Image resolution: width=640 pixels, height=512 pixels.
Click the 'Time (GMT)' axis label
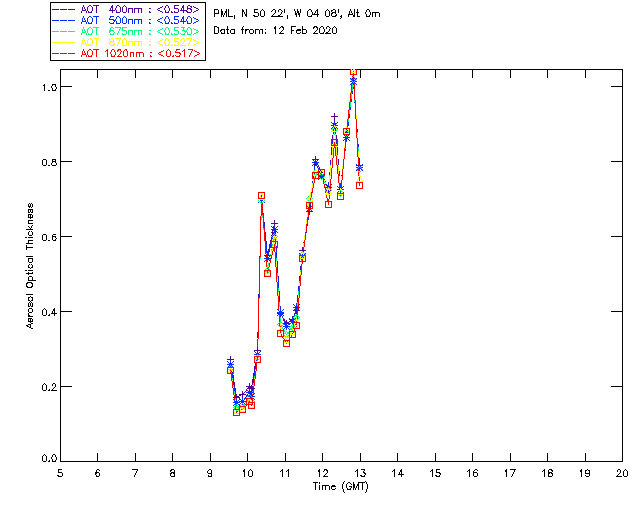pyautogui.click(x=340, y=487)
